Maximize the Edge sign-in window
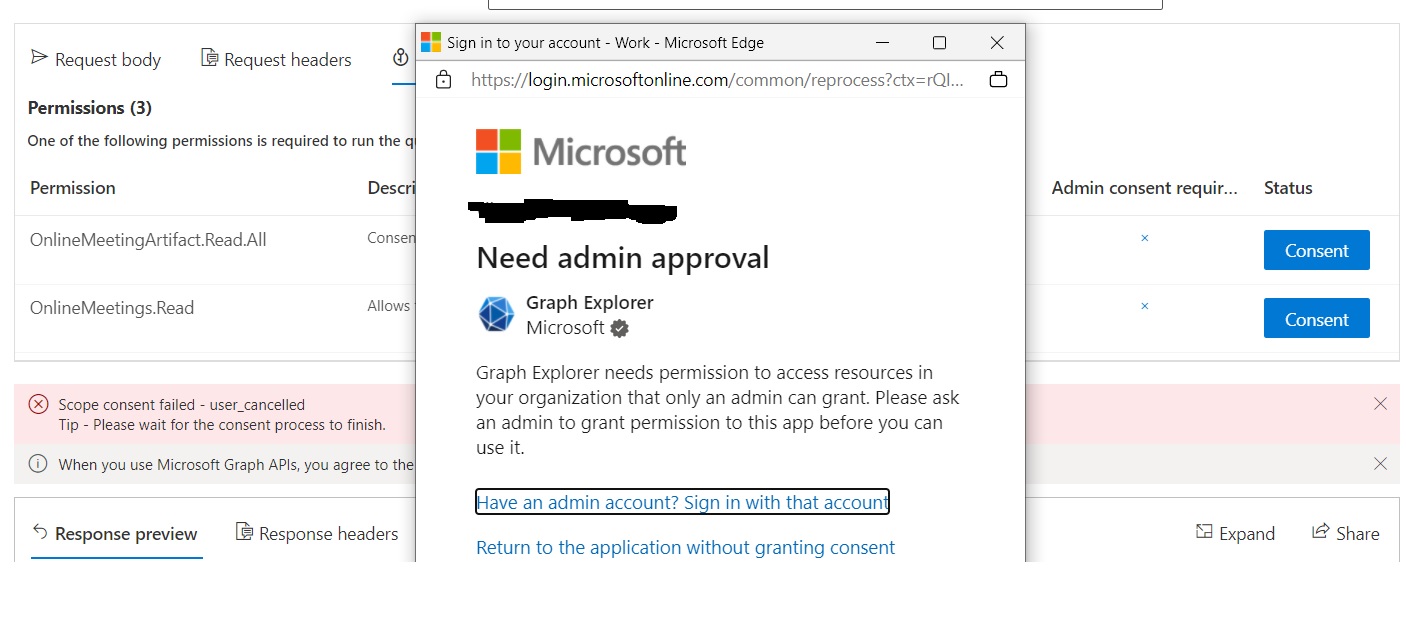This screenshot has width=1406, height=643. point(939,43)
